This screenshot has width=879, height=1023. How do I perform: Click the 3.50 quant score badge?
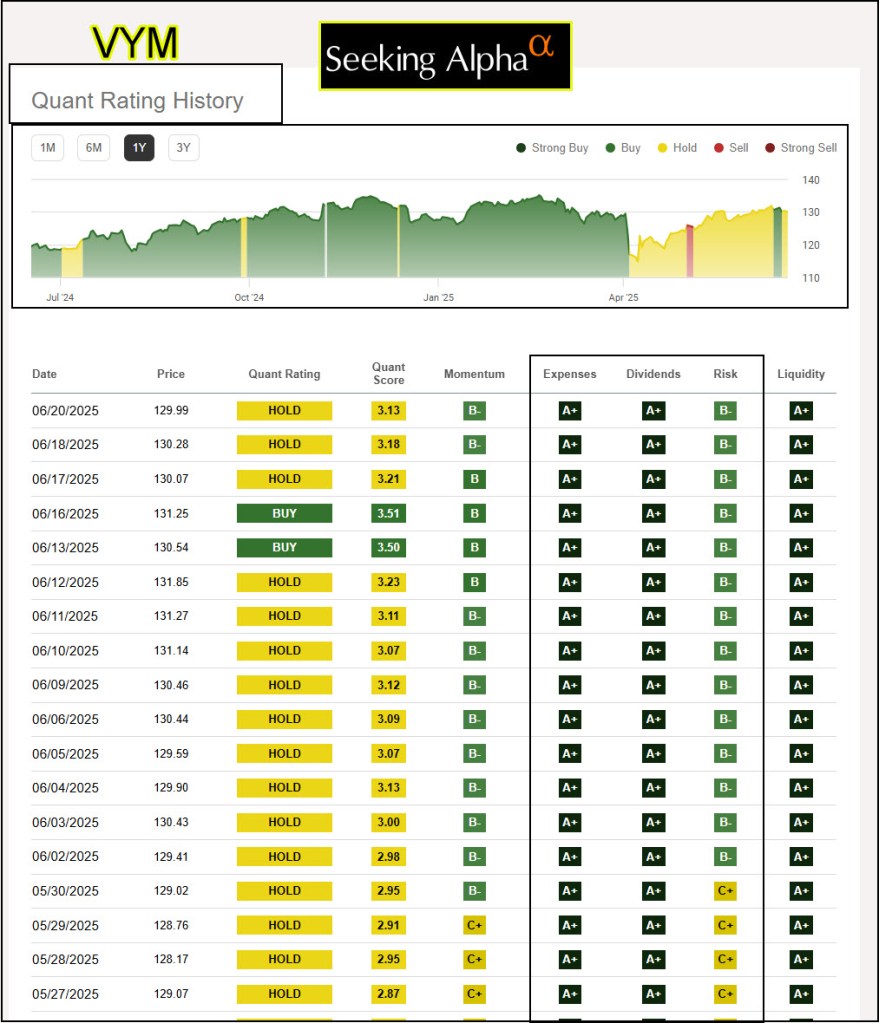[388, 548]
